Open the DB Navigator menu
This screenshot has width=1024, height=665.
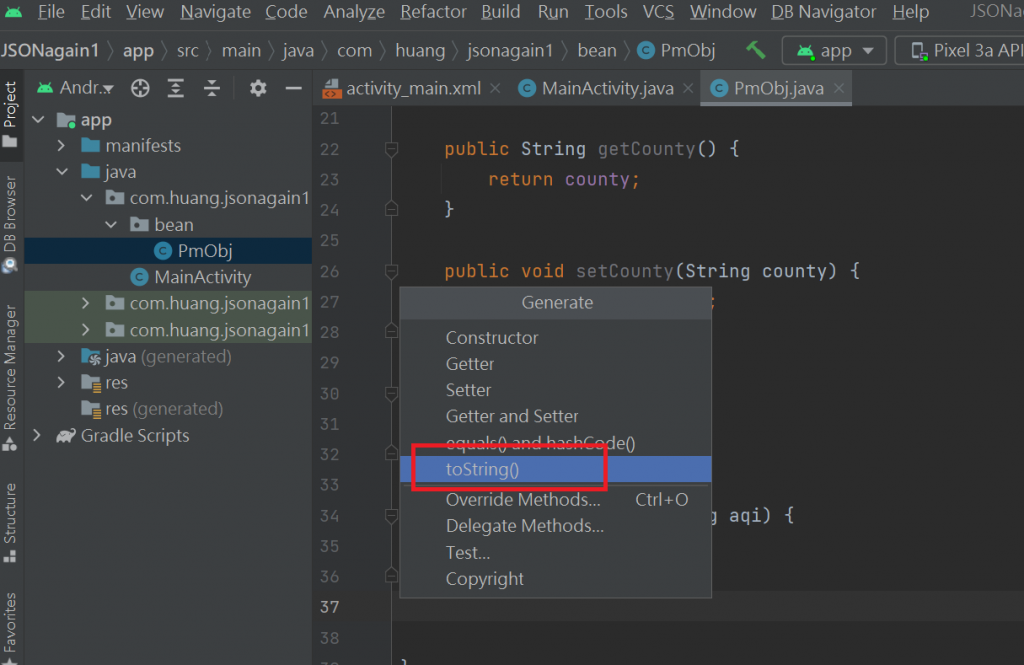(824, 12)
